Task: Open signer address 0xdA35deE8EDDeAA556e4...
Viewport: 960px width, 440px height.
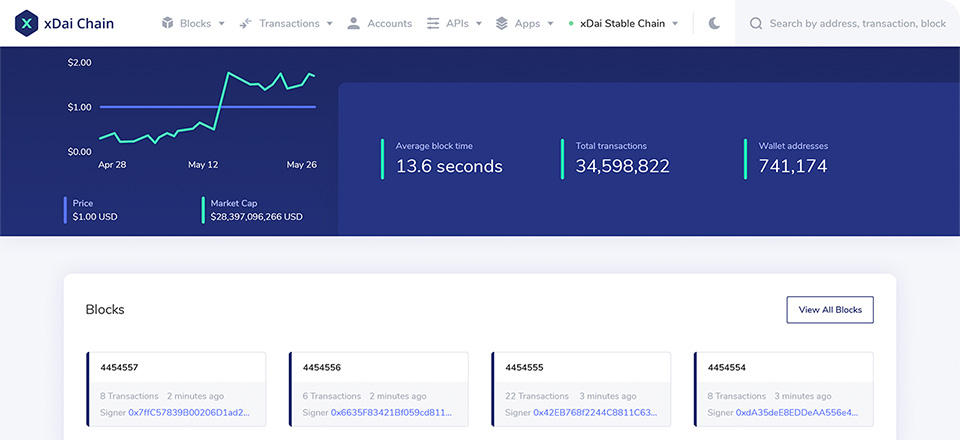Action: (797, 412)
